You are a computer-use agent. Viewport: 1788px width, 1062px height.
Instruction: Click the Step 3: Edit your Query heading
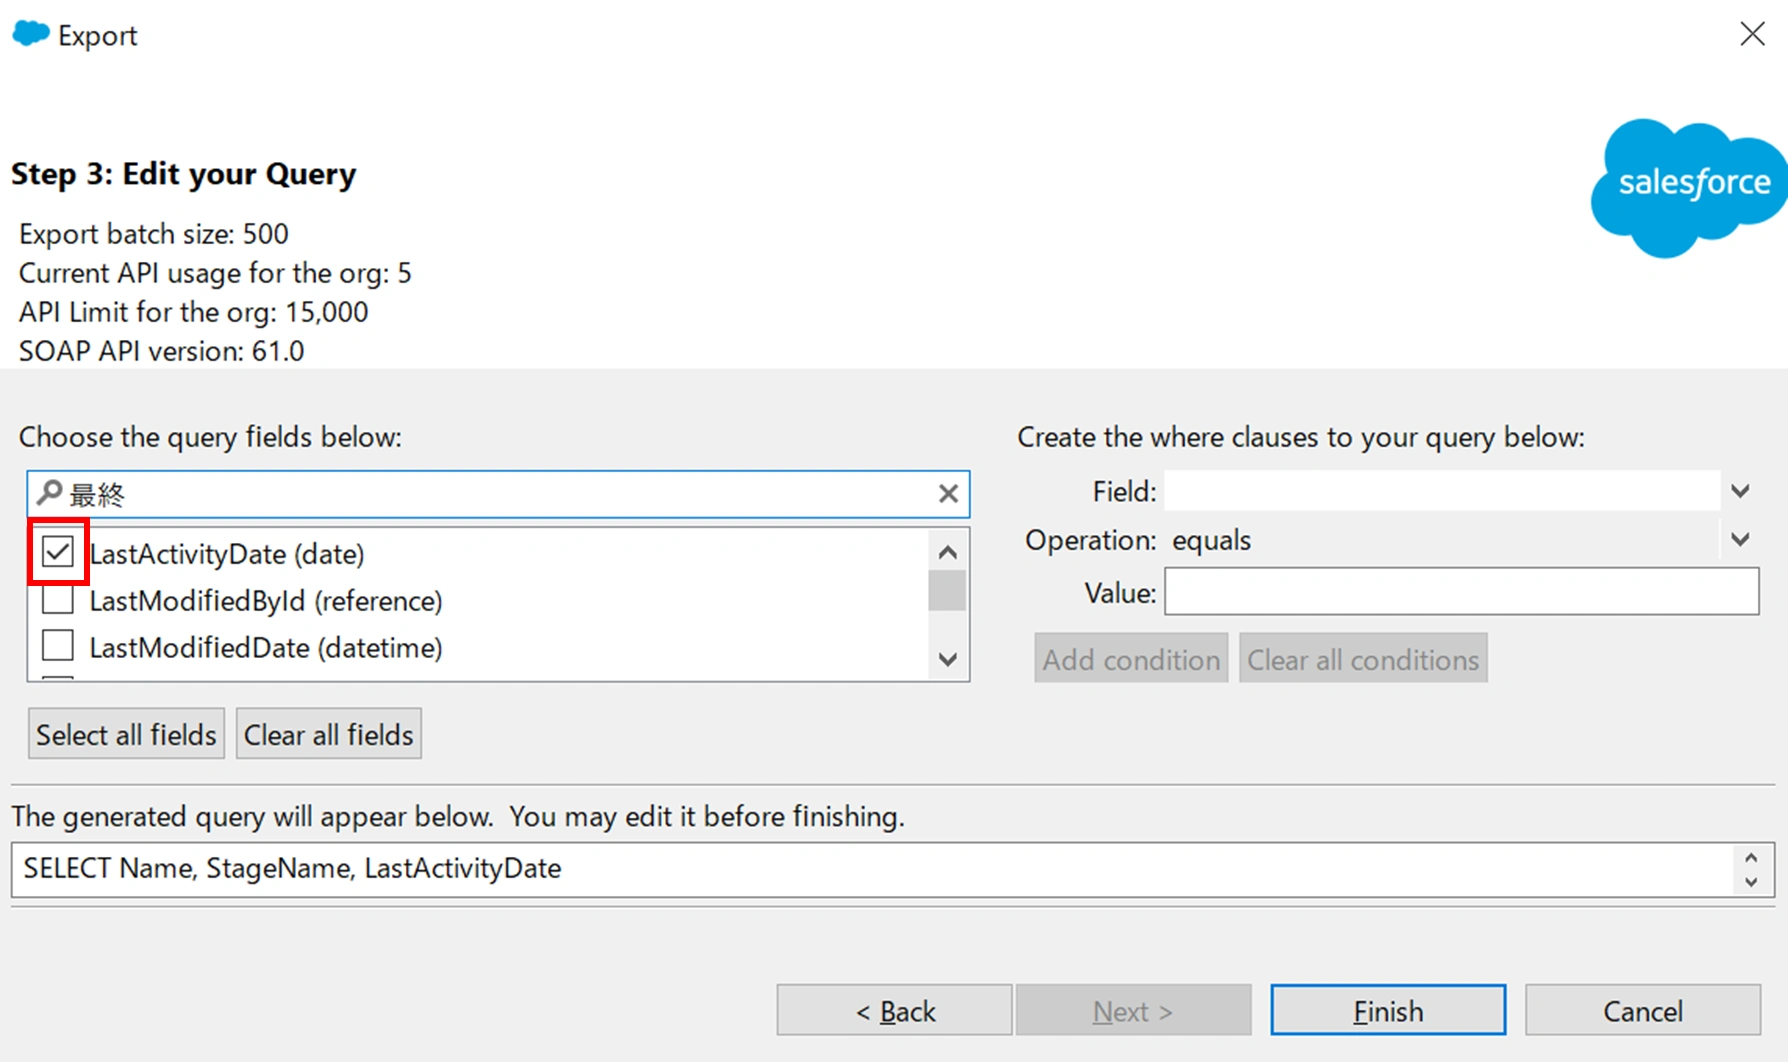pyautogui.click(x=184, y=174)
